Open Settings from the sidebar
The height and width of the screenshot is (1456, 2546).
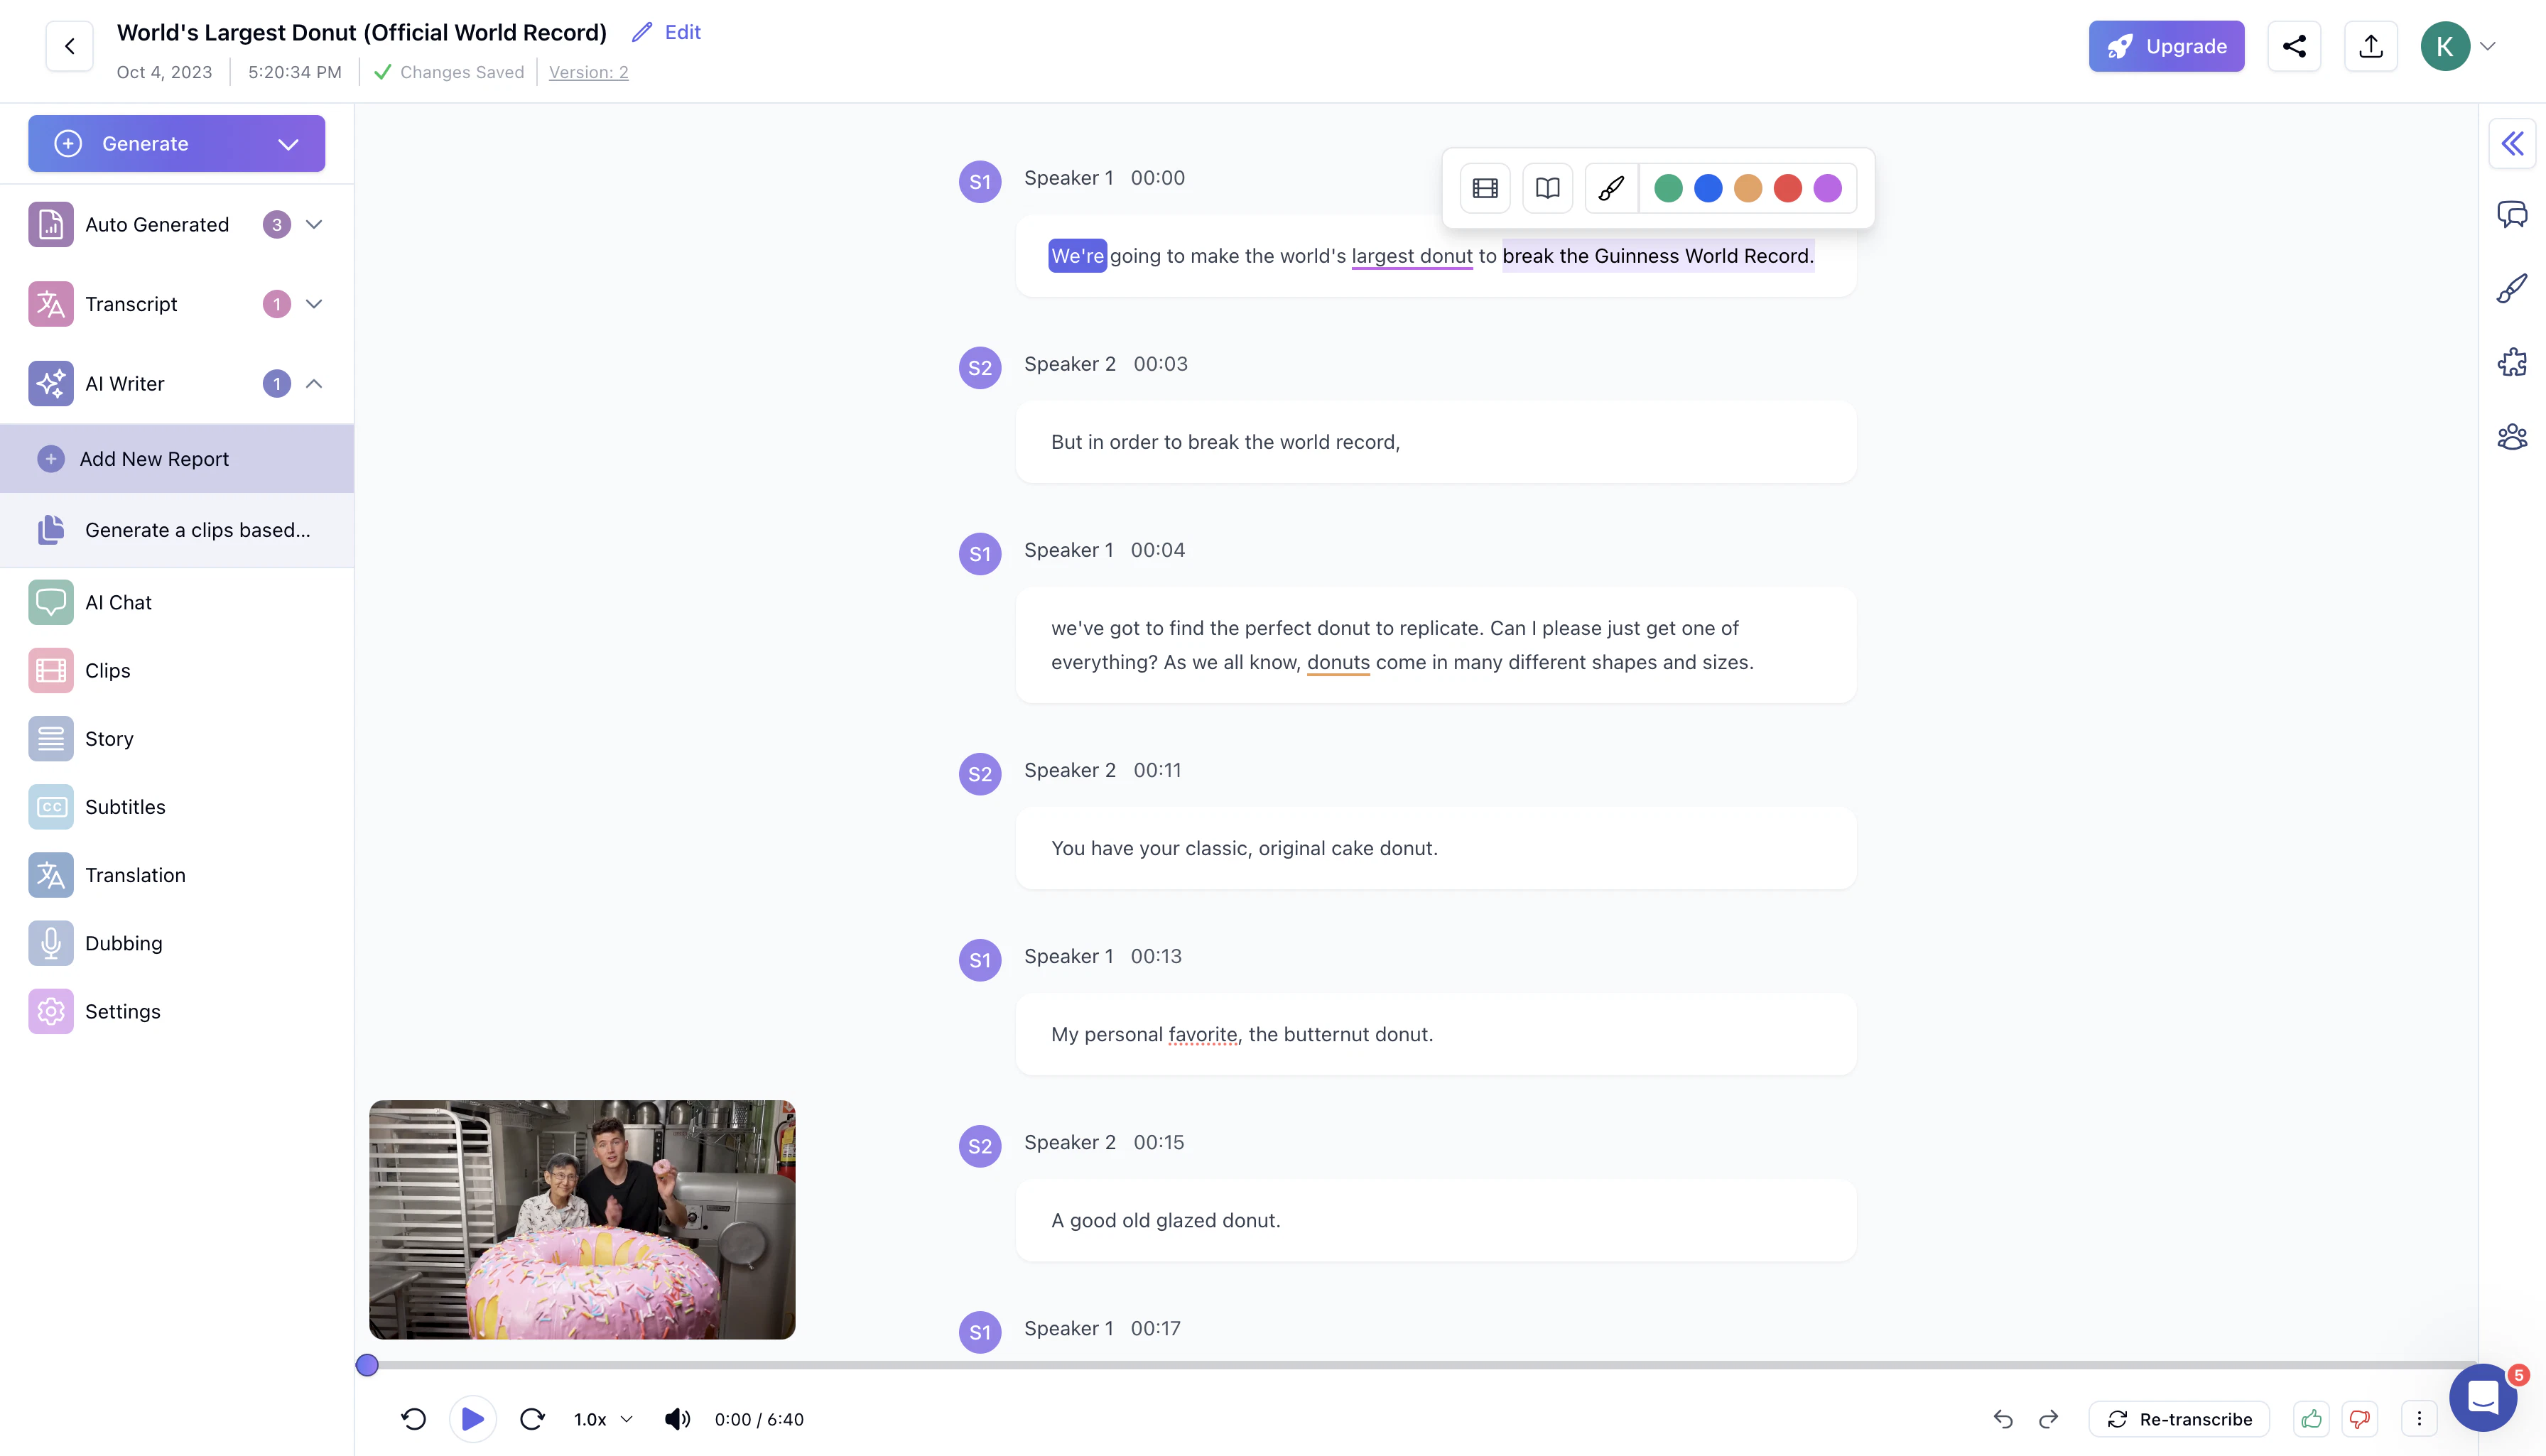(x=122, y=1011)
